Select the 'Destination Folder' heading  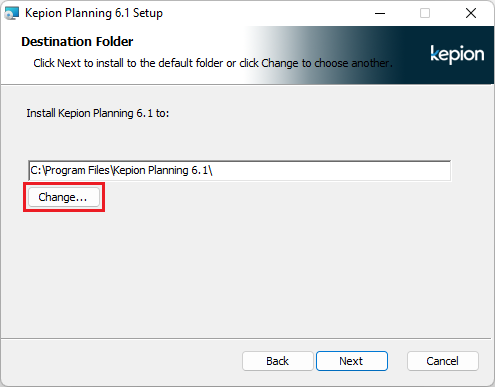pos(77,42)
